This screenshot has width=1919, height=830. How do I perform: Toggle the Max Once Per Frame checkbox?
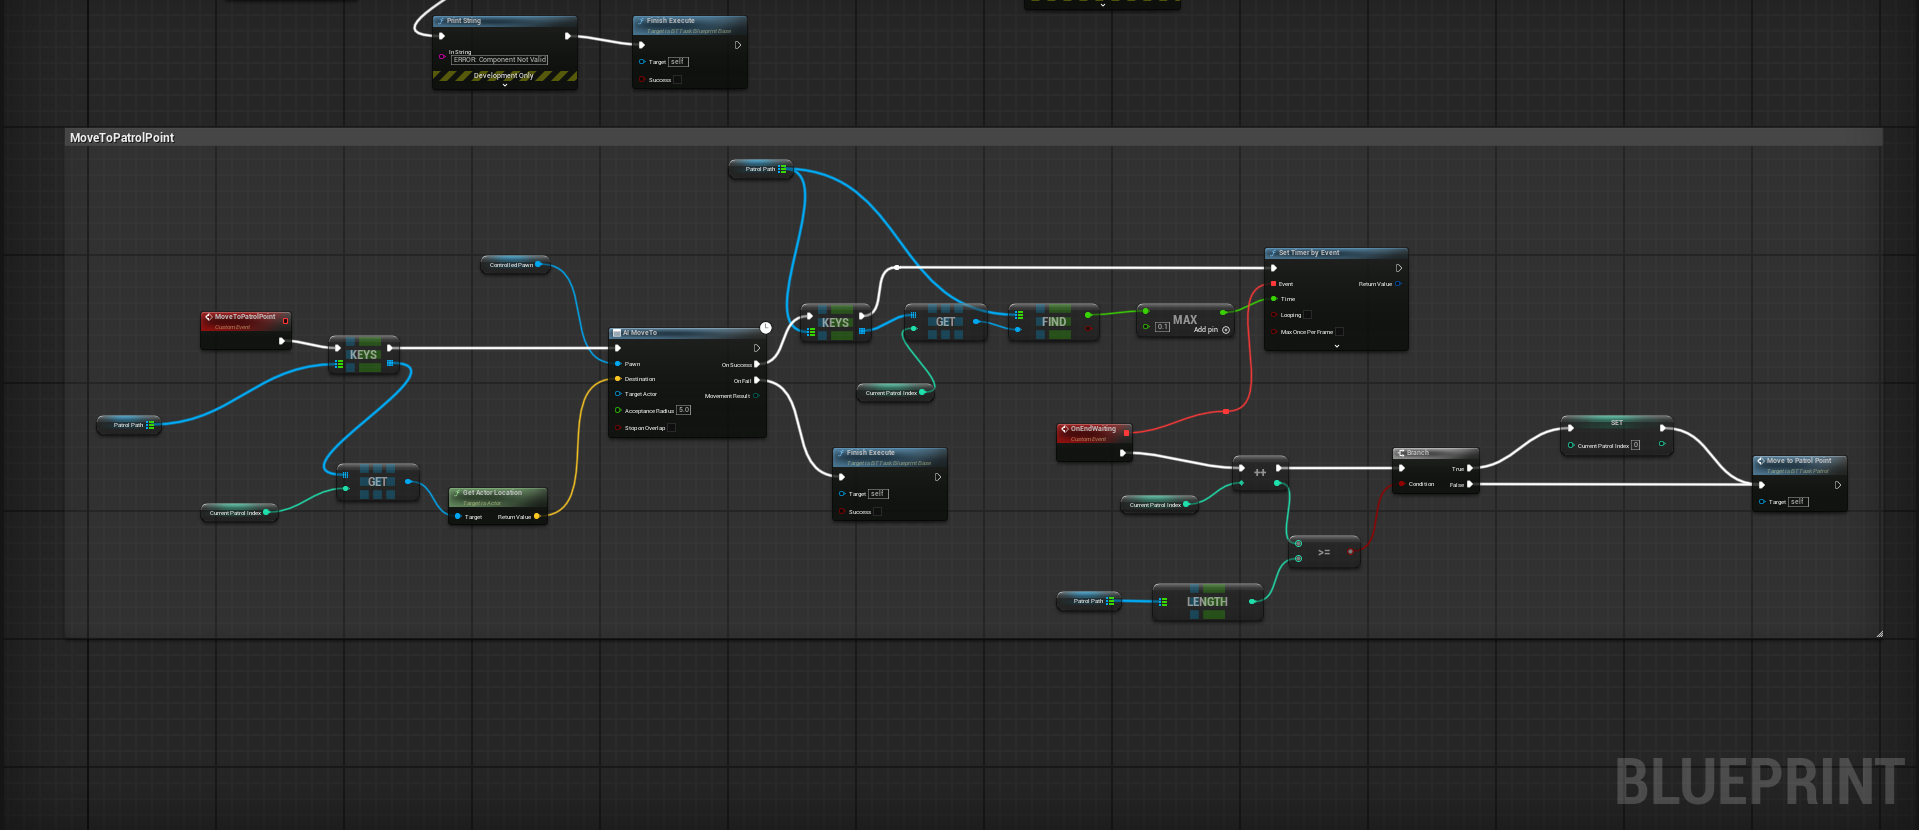pyautogui.click(x=1340, y=332)
